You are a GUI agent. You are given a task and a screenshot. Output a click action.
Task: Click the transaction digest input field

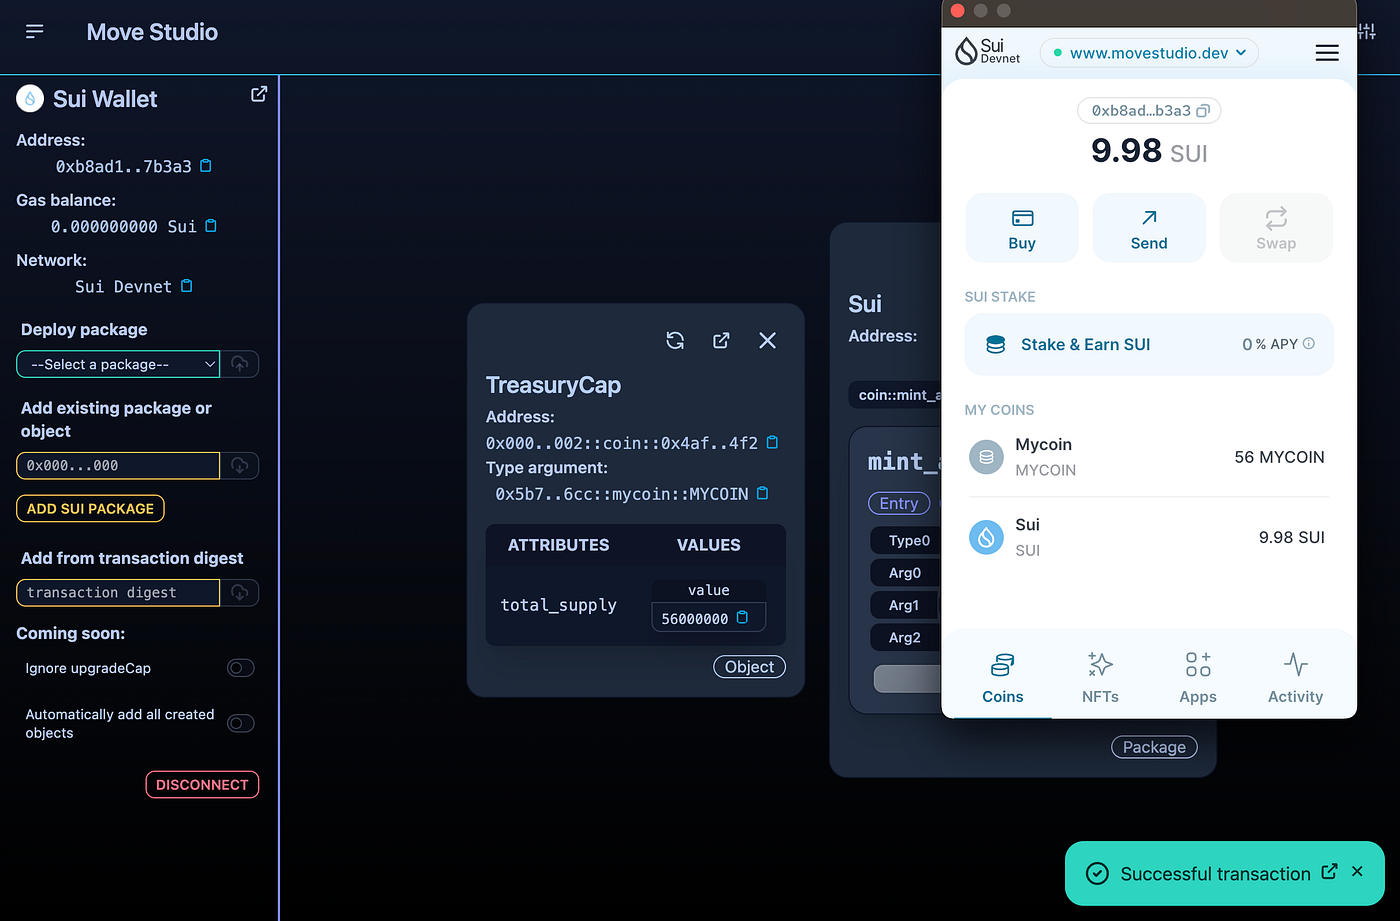point(118,592)
